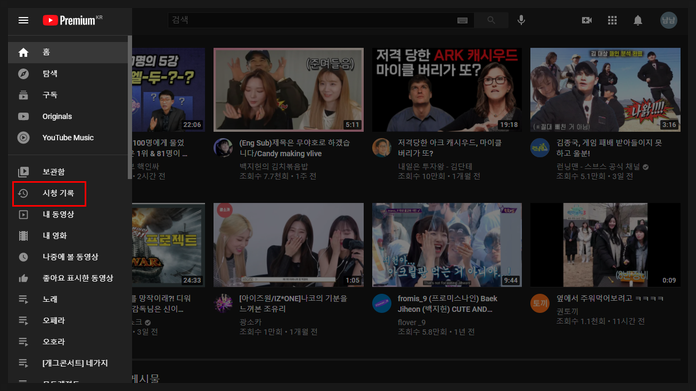The image size is (696, 391).
Task: Play the IZ*ONE 1:05 video thumbnail
Action: (289, 245)
